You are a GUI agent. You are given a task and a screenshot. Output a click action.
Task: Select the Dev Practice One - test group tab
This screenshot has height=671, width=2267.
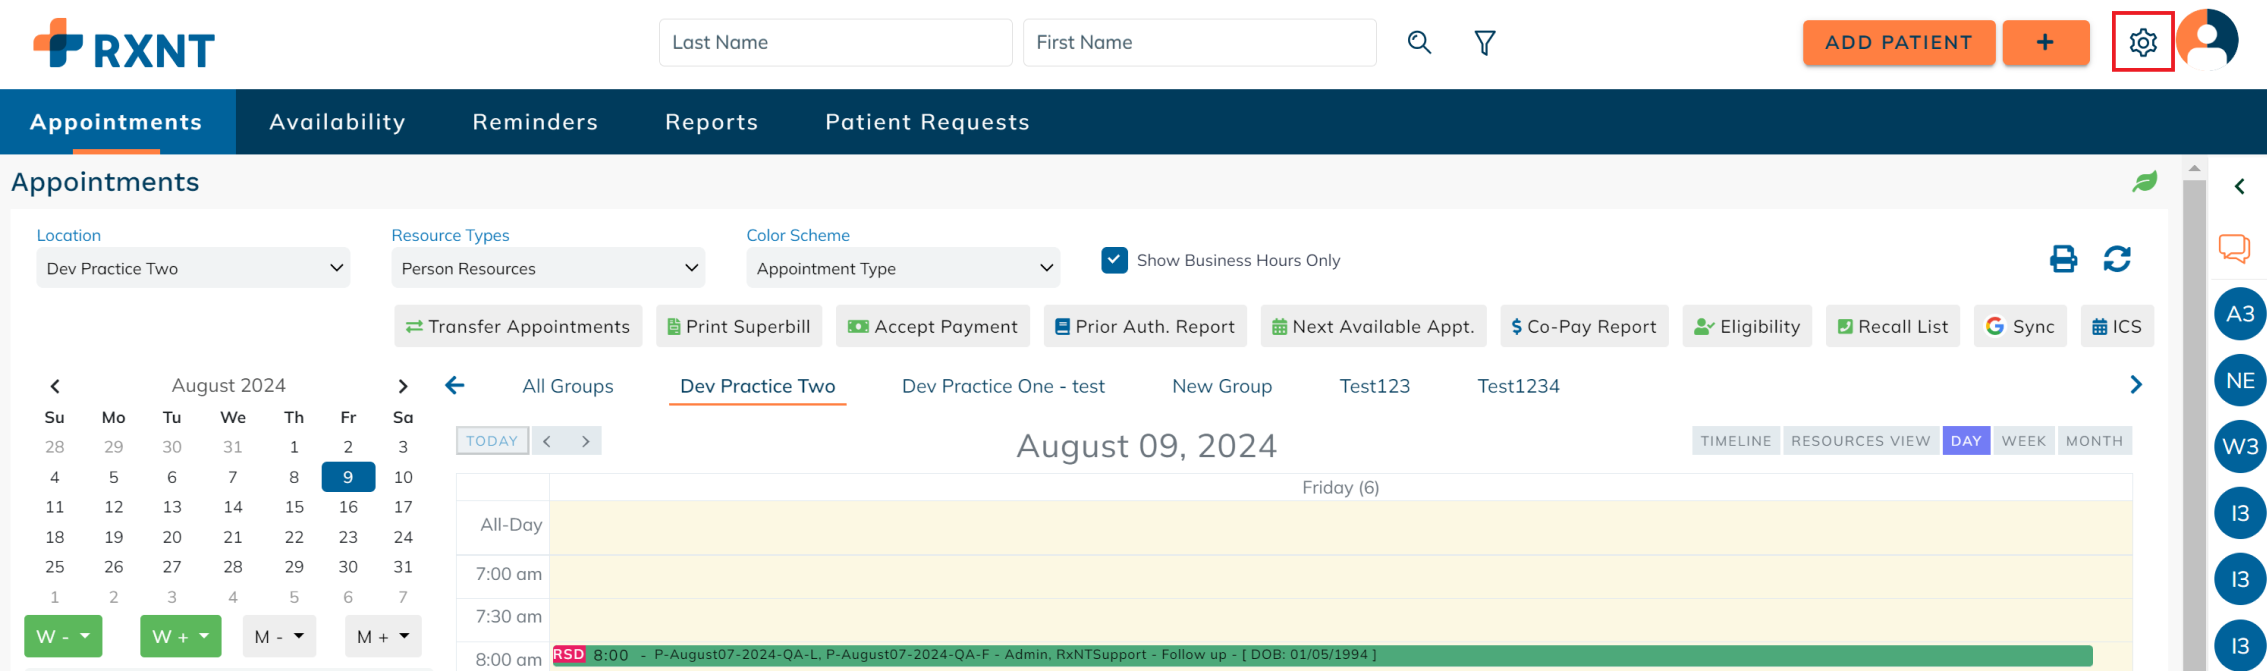tap(1003, 386)
